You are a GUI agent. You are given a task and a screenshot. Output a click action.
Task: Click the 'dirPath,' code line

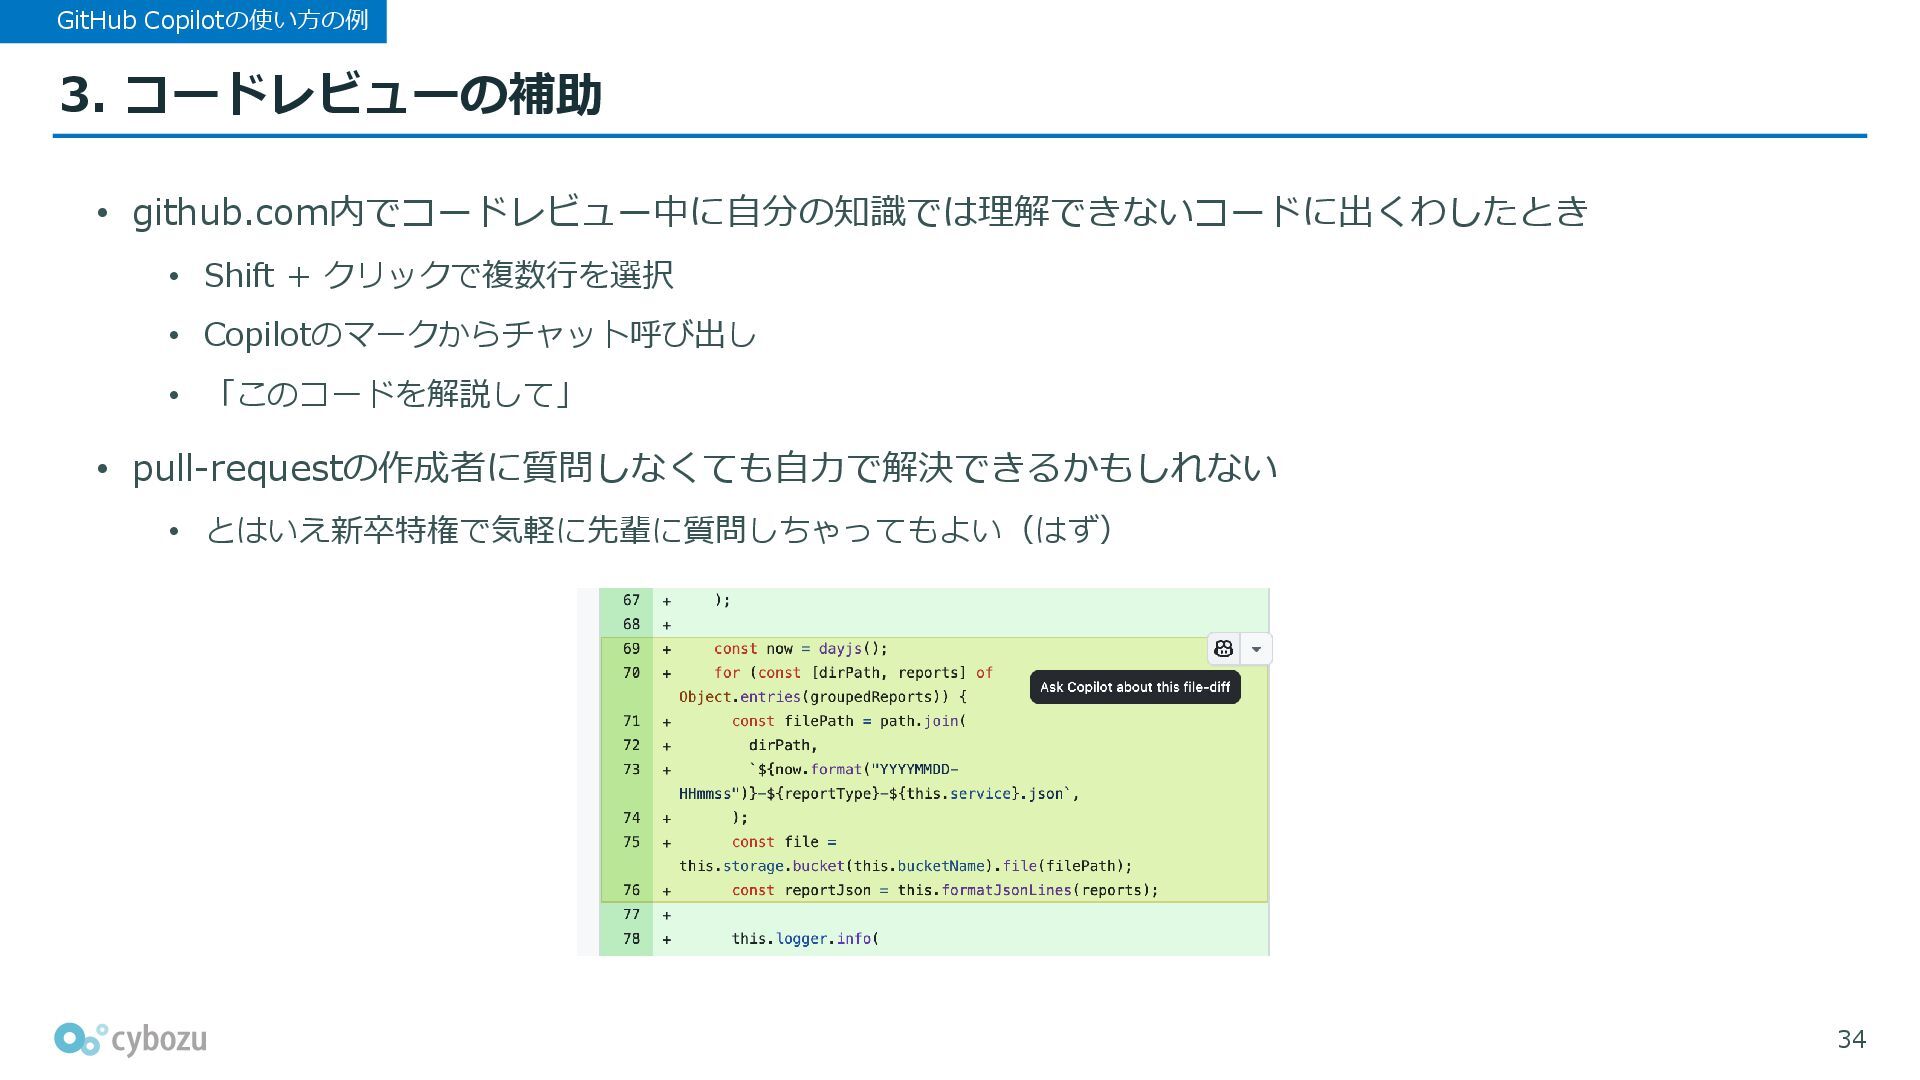783,745
